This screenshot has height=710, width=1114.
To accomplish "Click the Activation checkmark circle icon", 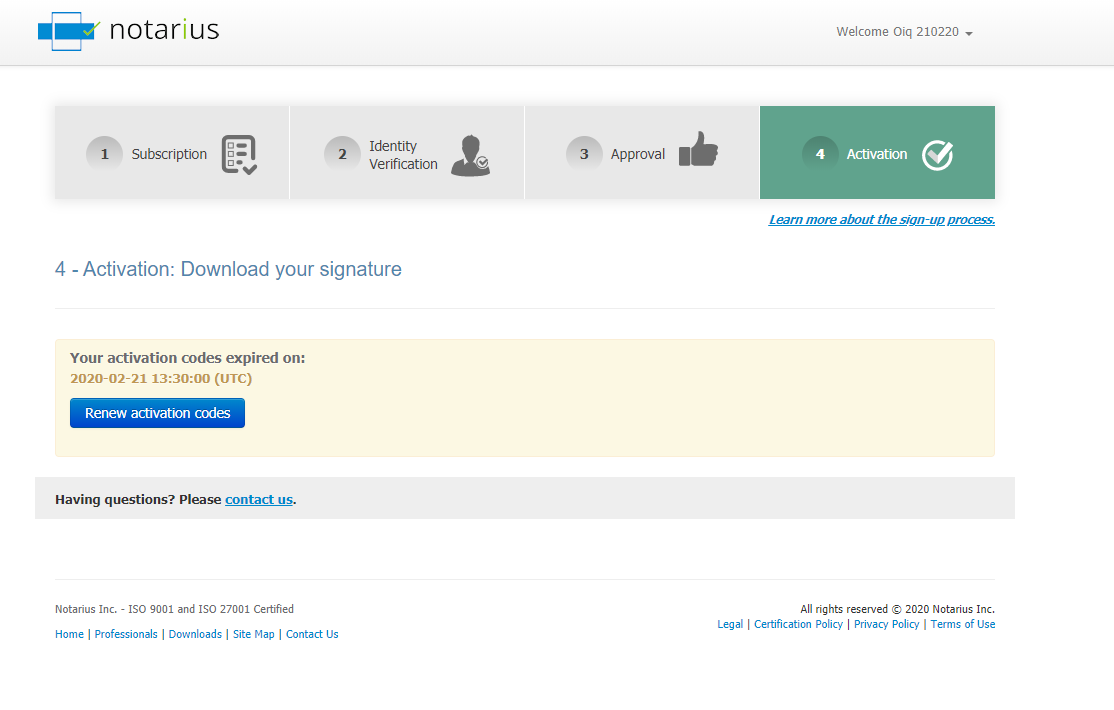I will coord(937,155).
